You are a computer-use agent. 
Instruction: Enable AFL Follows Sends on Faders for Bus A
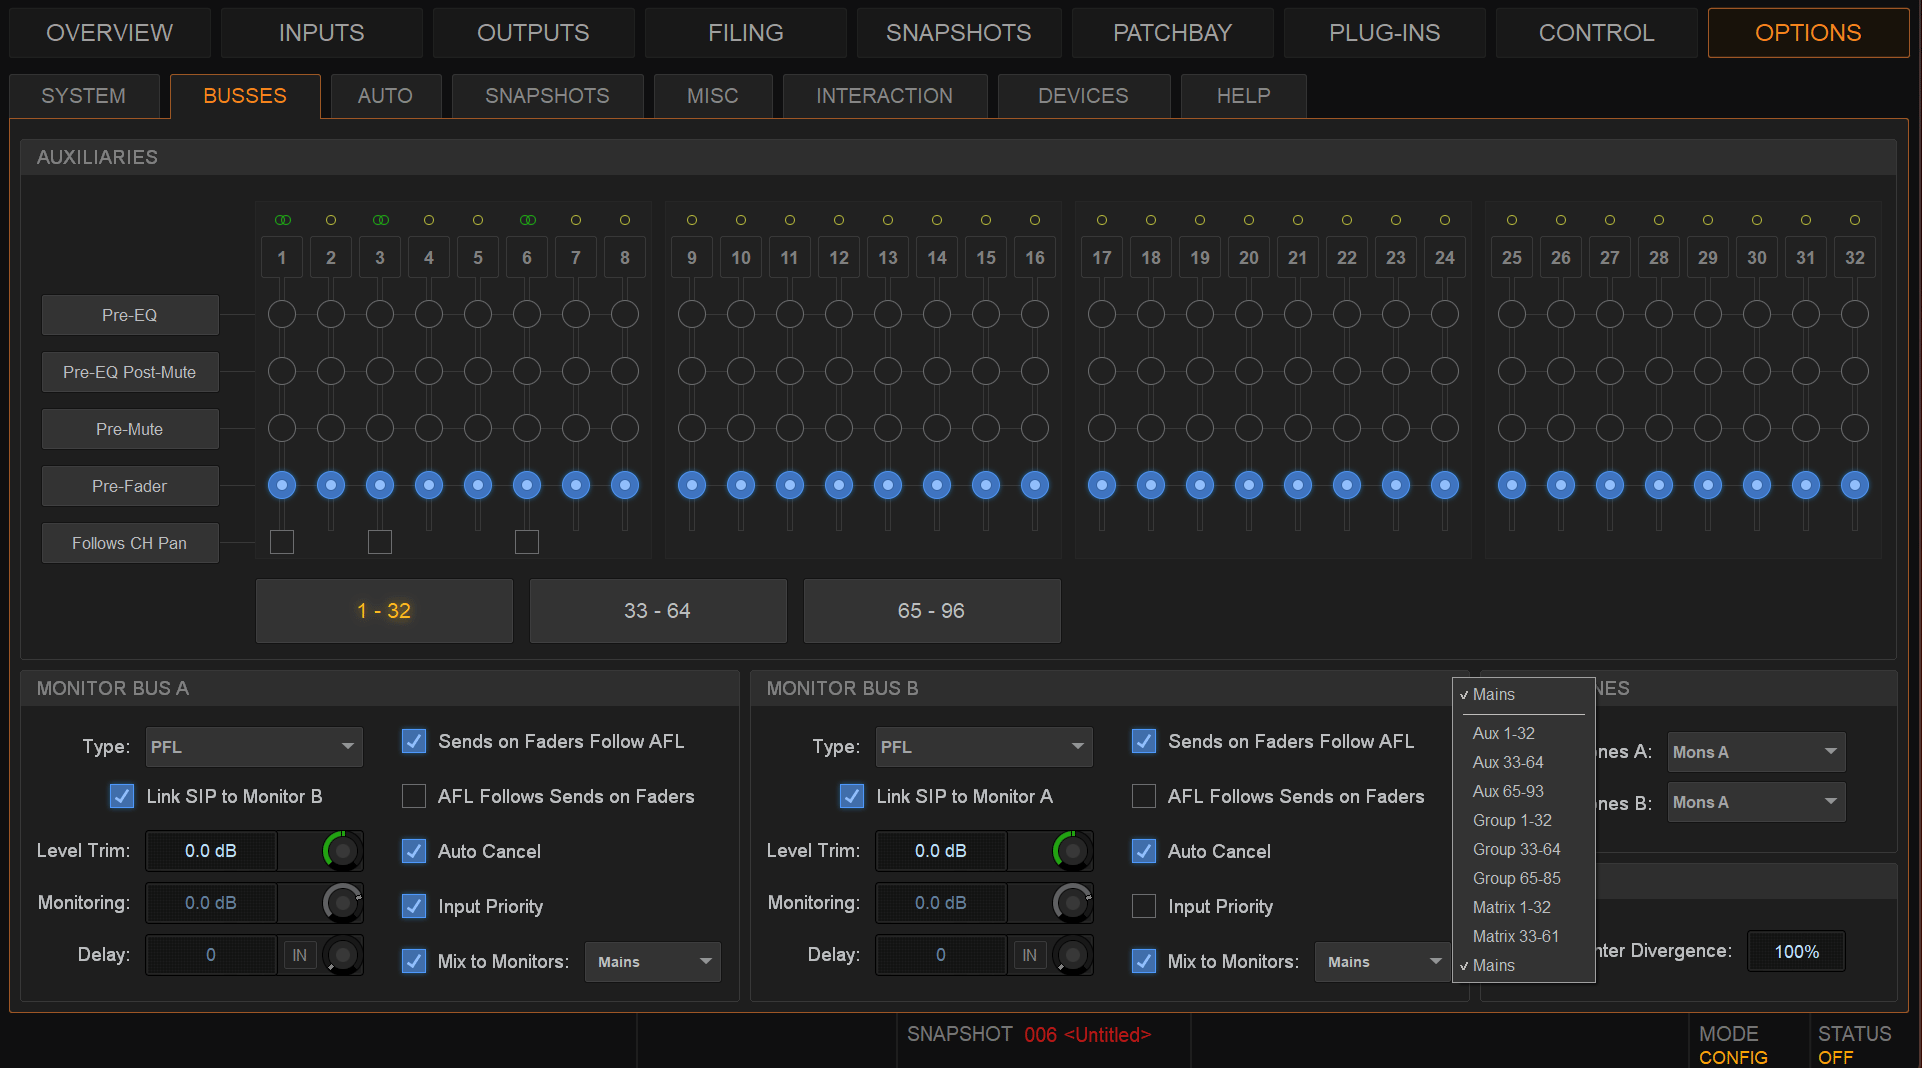click(x=414, y=796)
